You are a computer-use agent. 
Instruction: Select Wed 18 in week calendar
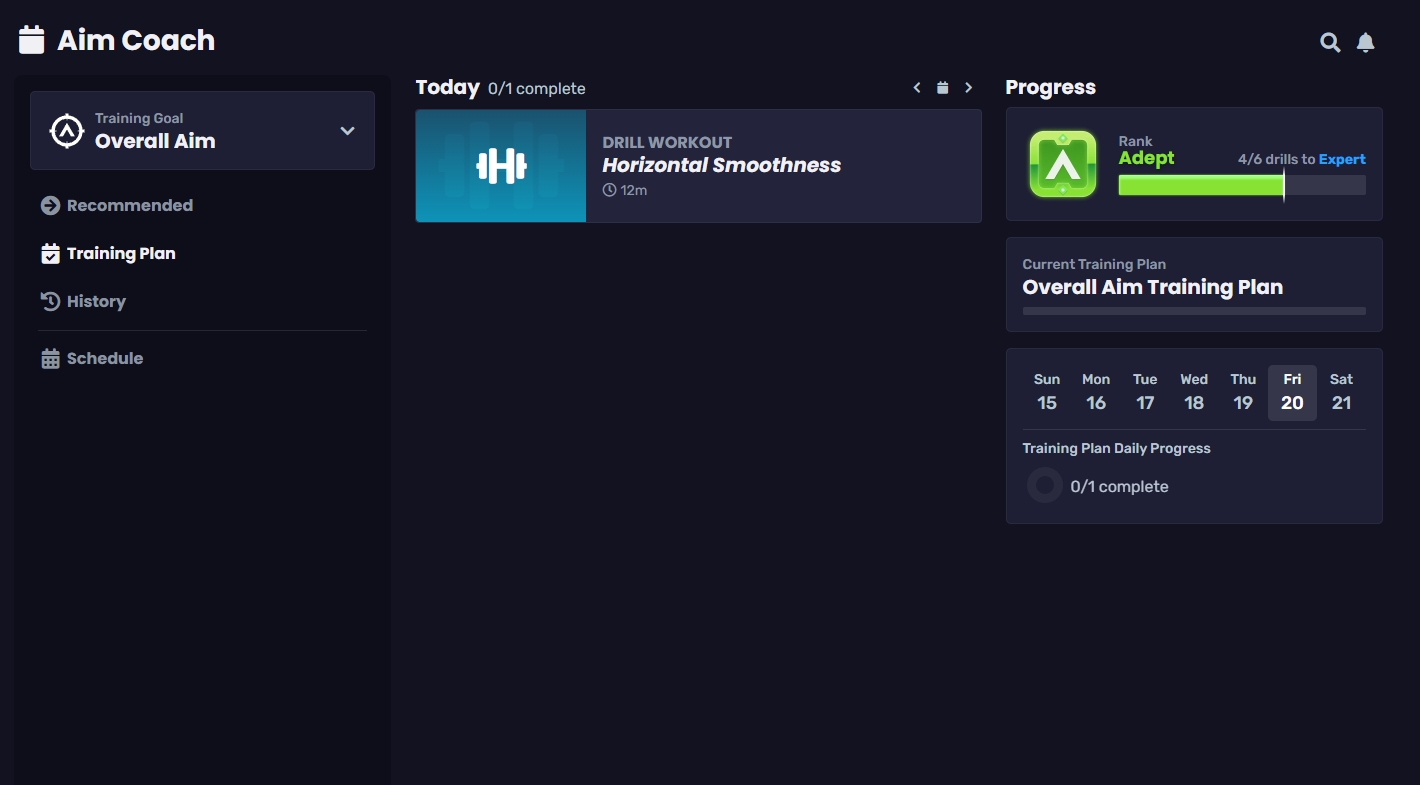[1194, 392]
